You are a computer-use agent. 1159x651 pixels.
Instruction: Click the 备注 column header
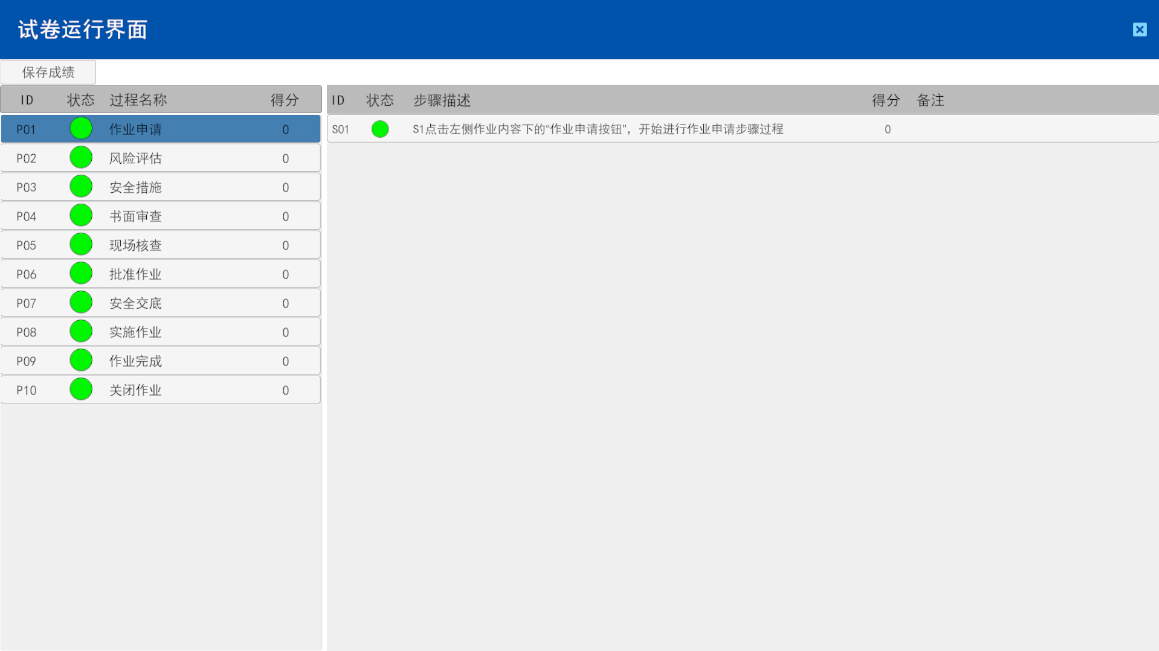click(931, 100)
